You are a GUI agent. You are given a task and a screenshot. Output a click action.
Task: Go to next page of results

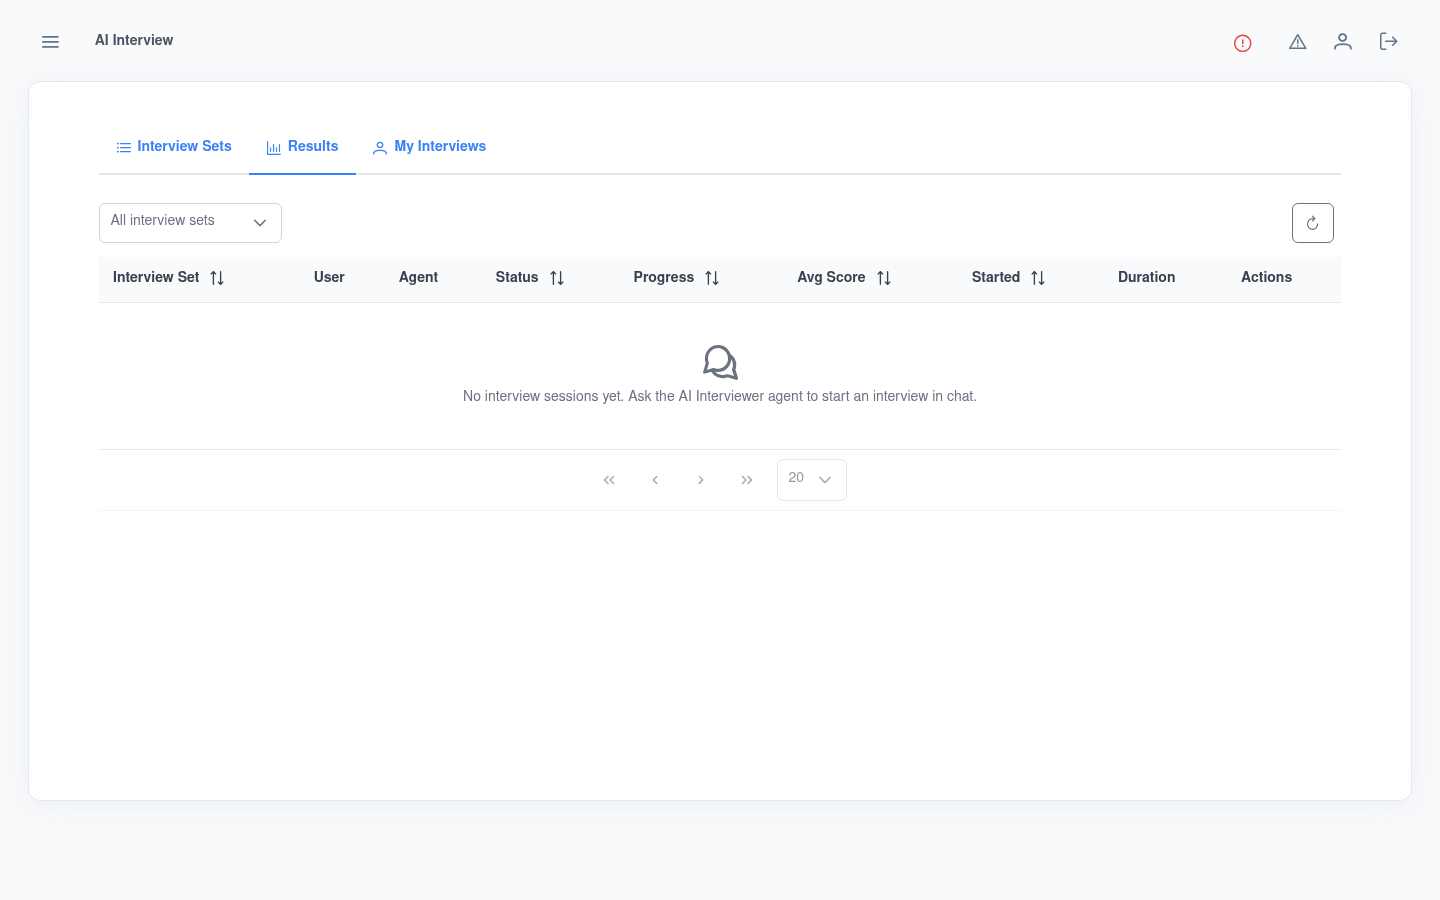pos(701,480)
